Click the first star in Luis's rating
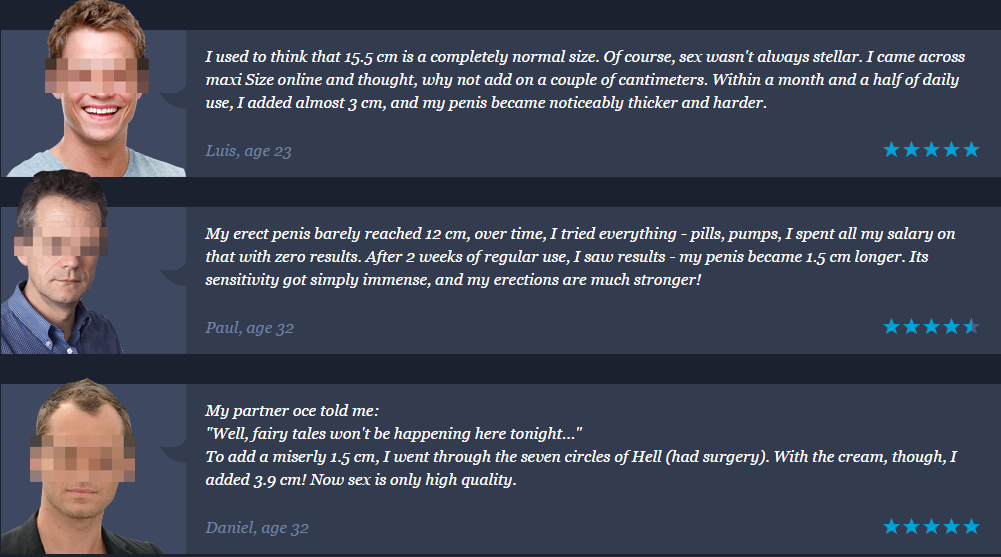 tap(891, 150)
